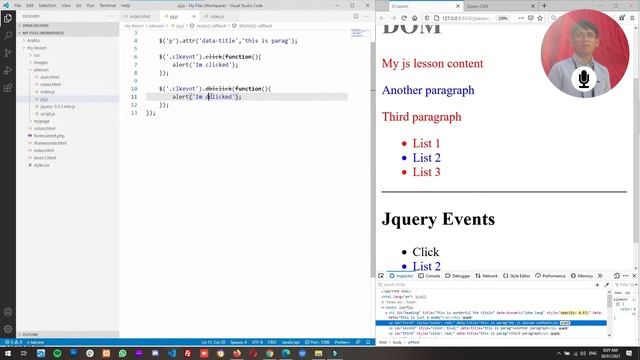Open the Performance tab in devtools
Image resolution: width=640 pixels, height=360 pixels.
[x=550, y=276]
